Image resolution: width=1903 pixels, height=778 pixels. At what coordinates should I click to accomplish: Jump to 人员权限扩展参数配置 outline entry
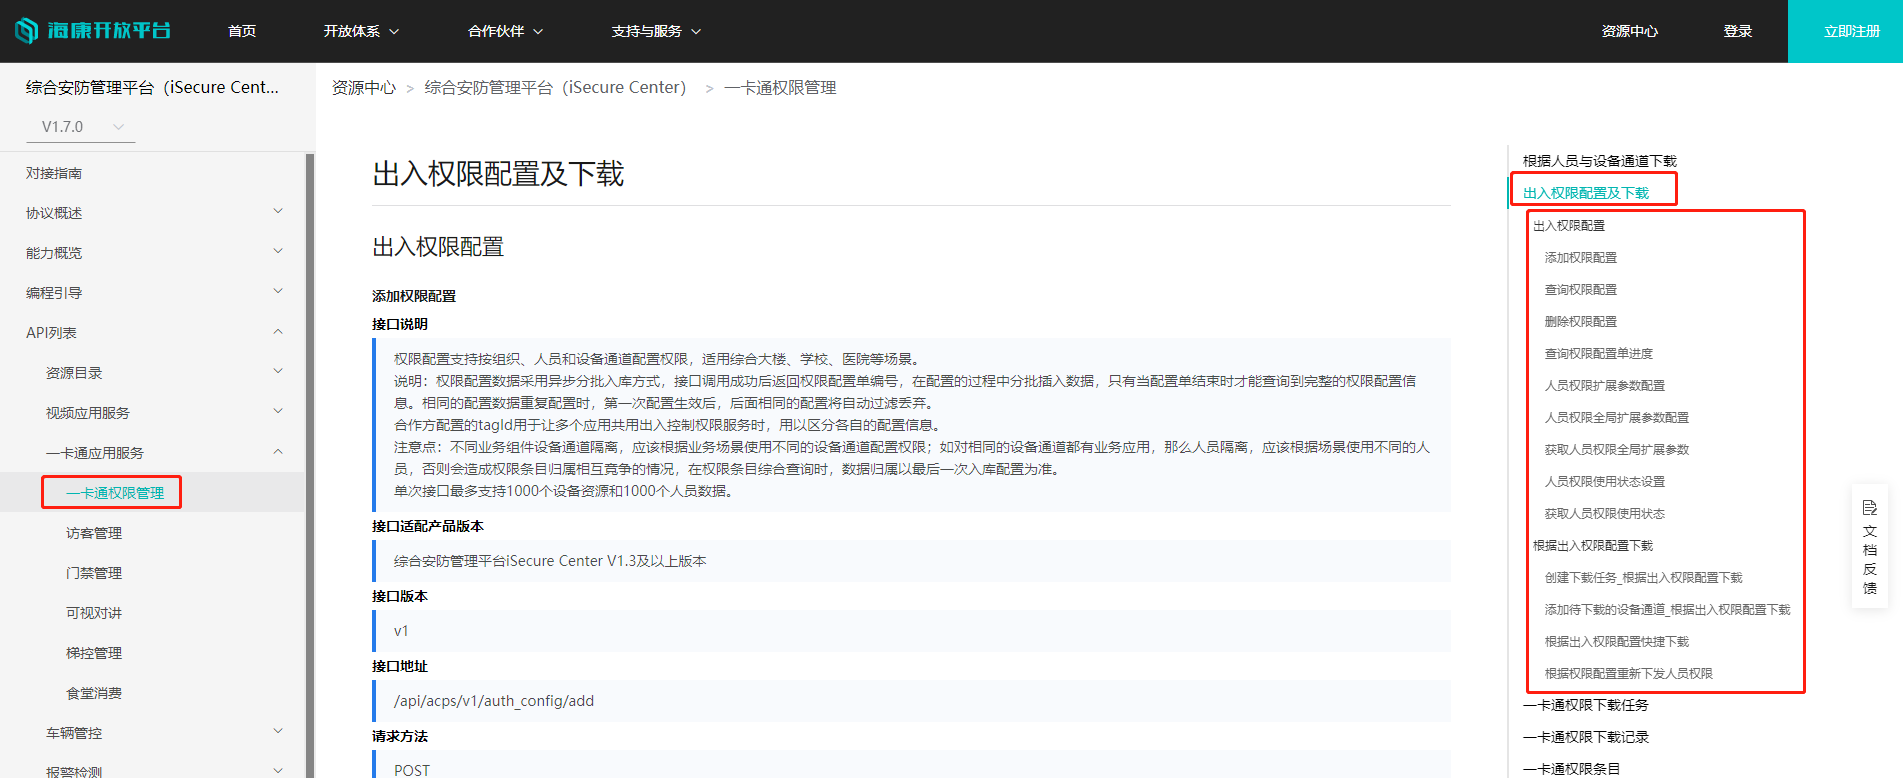(1605, 386)
